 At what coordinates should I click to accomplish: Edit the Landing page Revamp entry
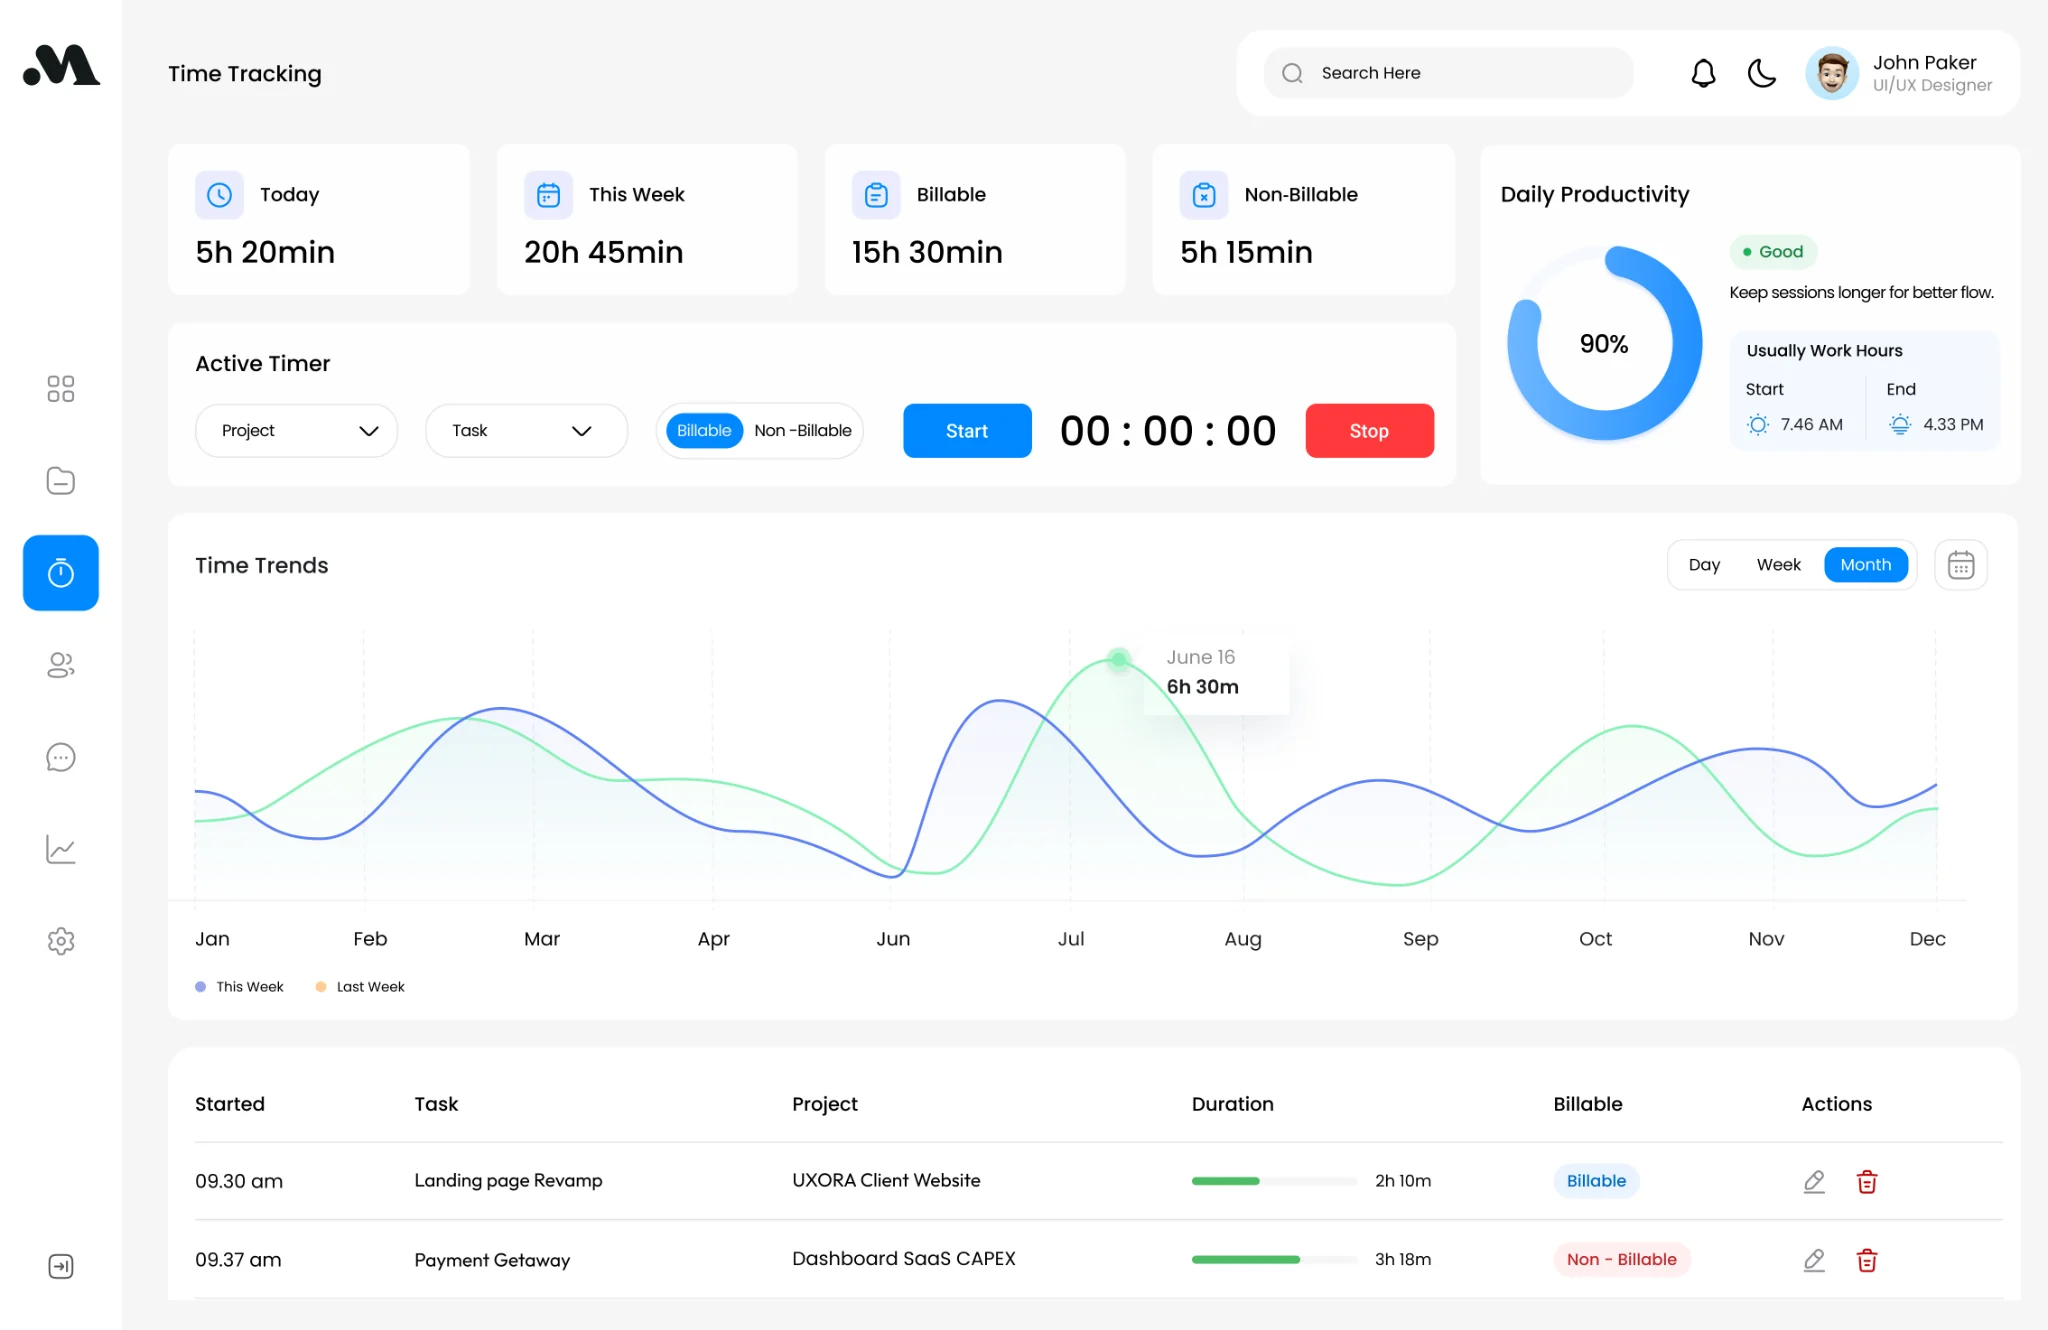pyautogui.click(x=1814, y=1181)
